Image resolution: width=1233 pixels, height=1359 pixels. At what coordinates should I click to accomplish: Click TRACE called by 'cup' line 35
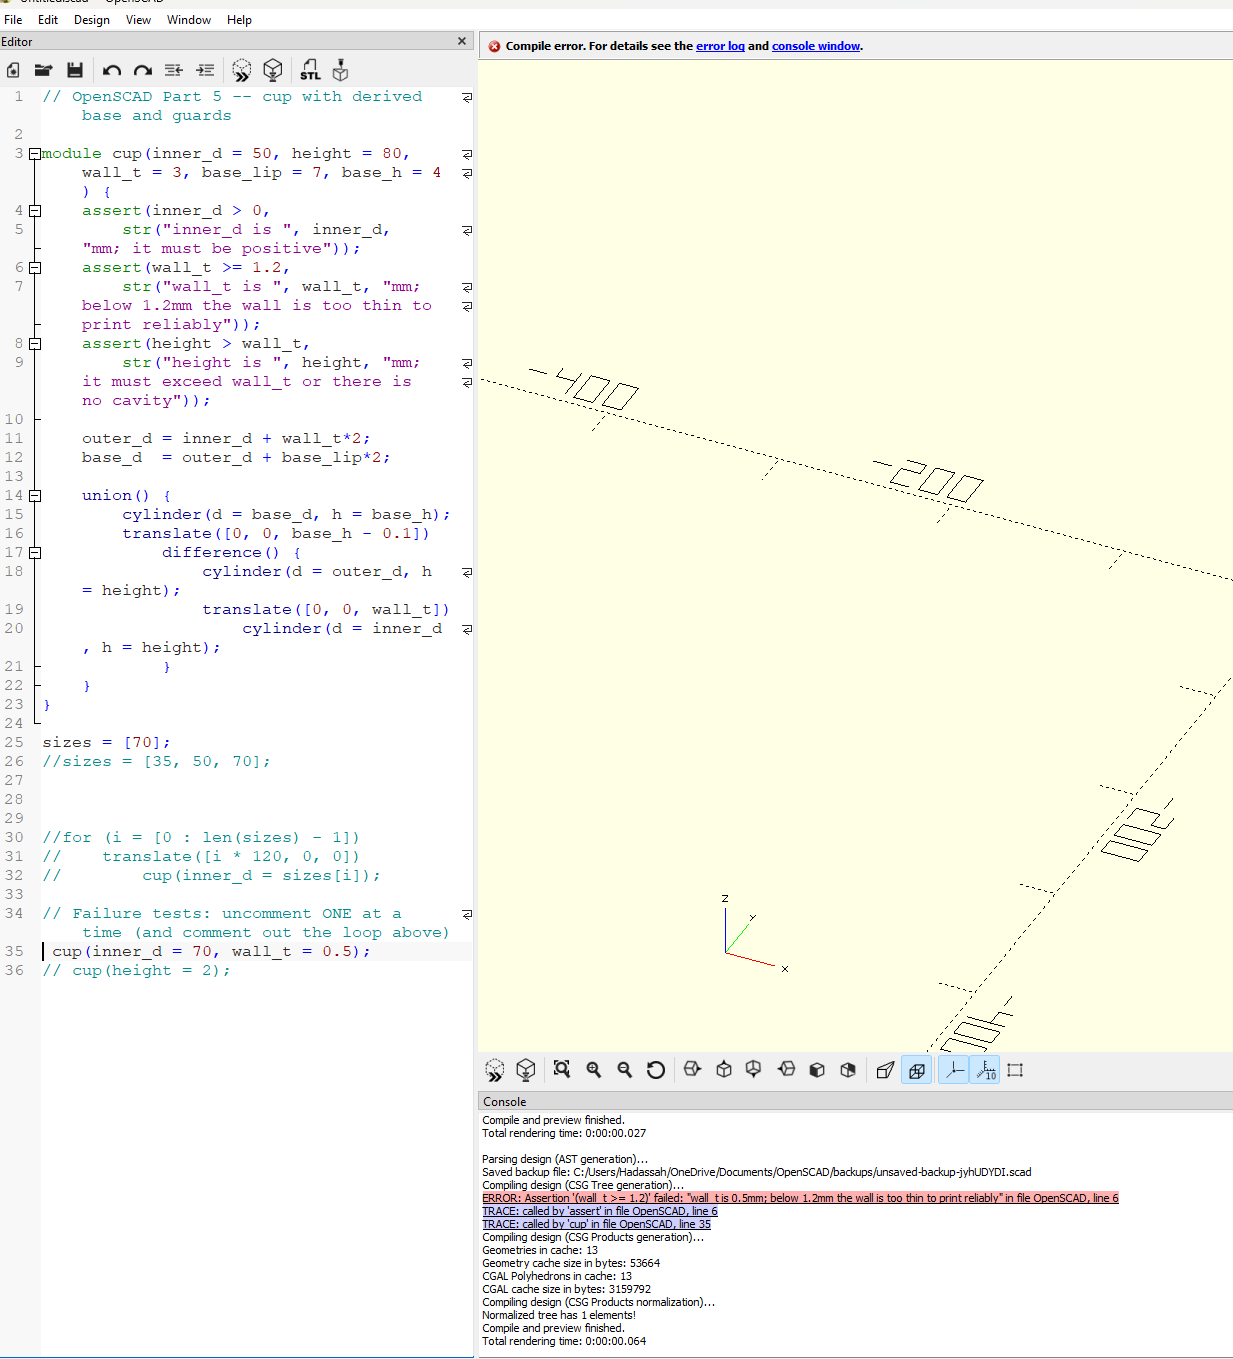(596, 1224)
